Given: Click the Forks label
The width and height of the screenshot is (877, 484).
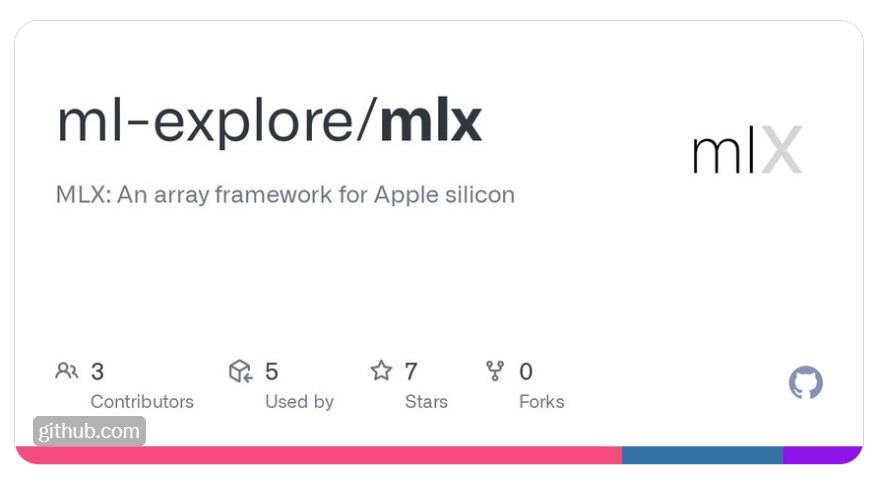Looking at the screenshot, I should point(541,402).
